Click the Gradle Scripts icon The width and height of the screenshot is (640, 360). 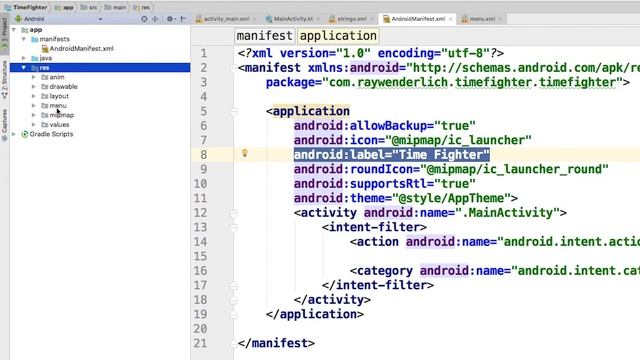(x=24, y=134)
